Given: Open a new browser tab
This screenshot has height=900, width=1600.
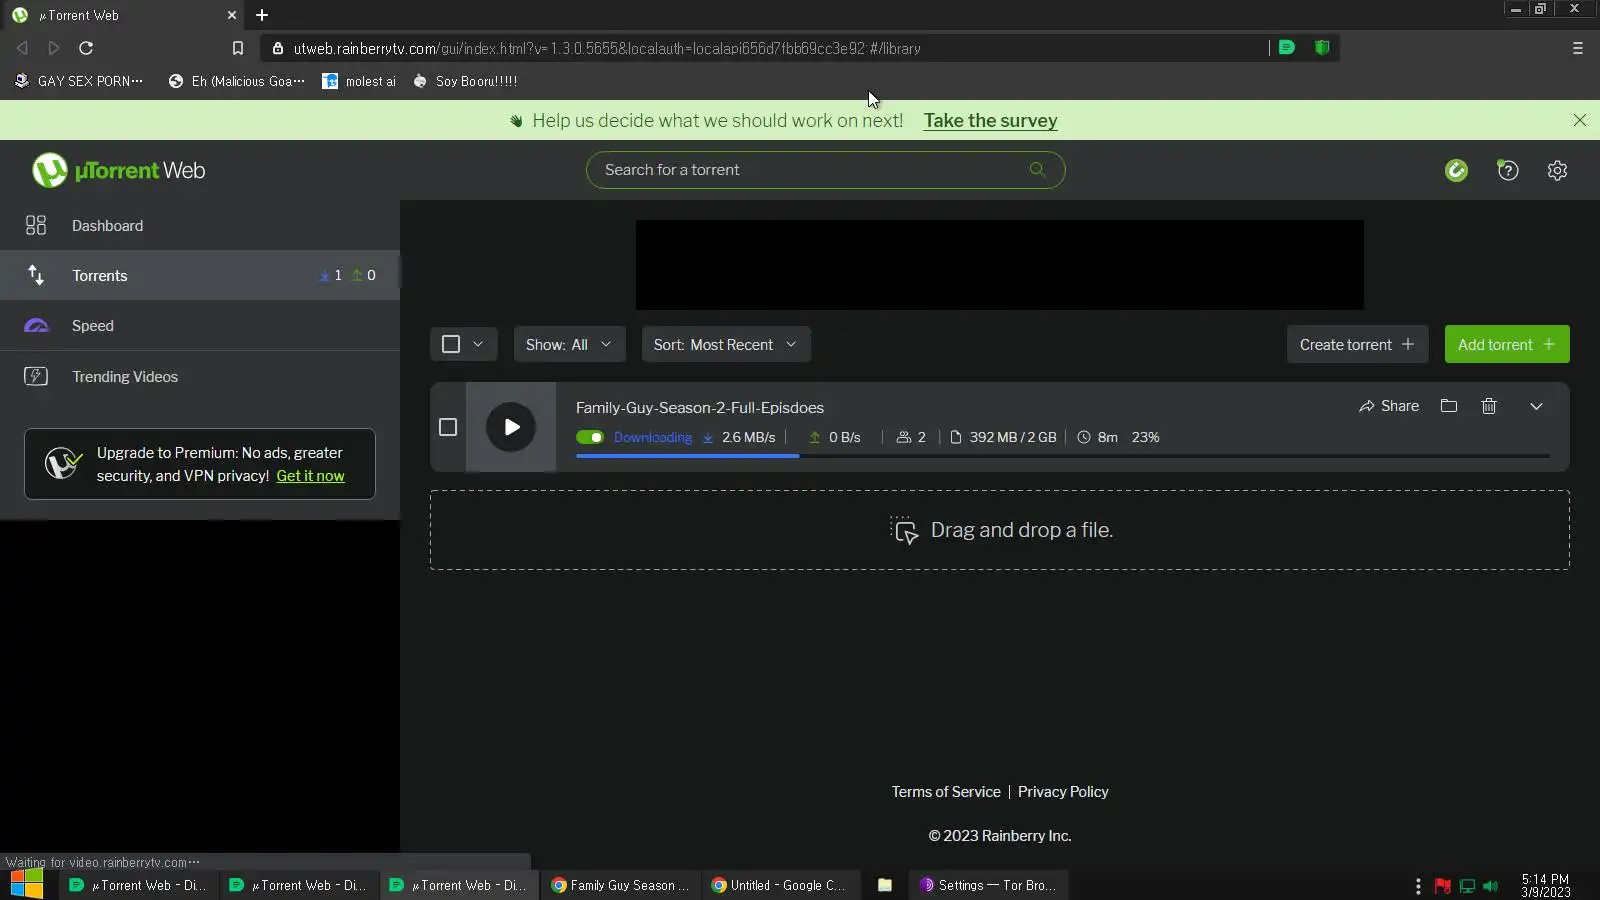Looking at the screenshot, I should pyautogui.click(x=262, y=15).
